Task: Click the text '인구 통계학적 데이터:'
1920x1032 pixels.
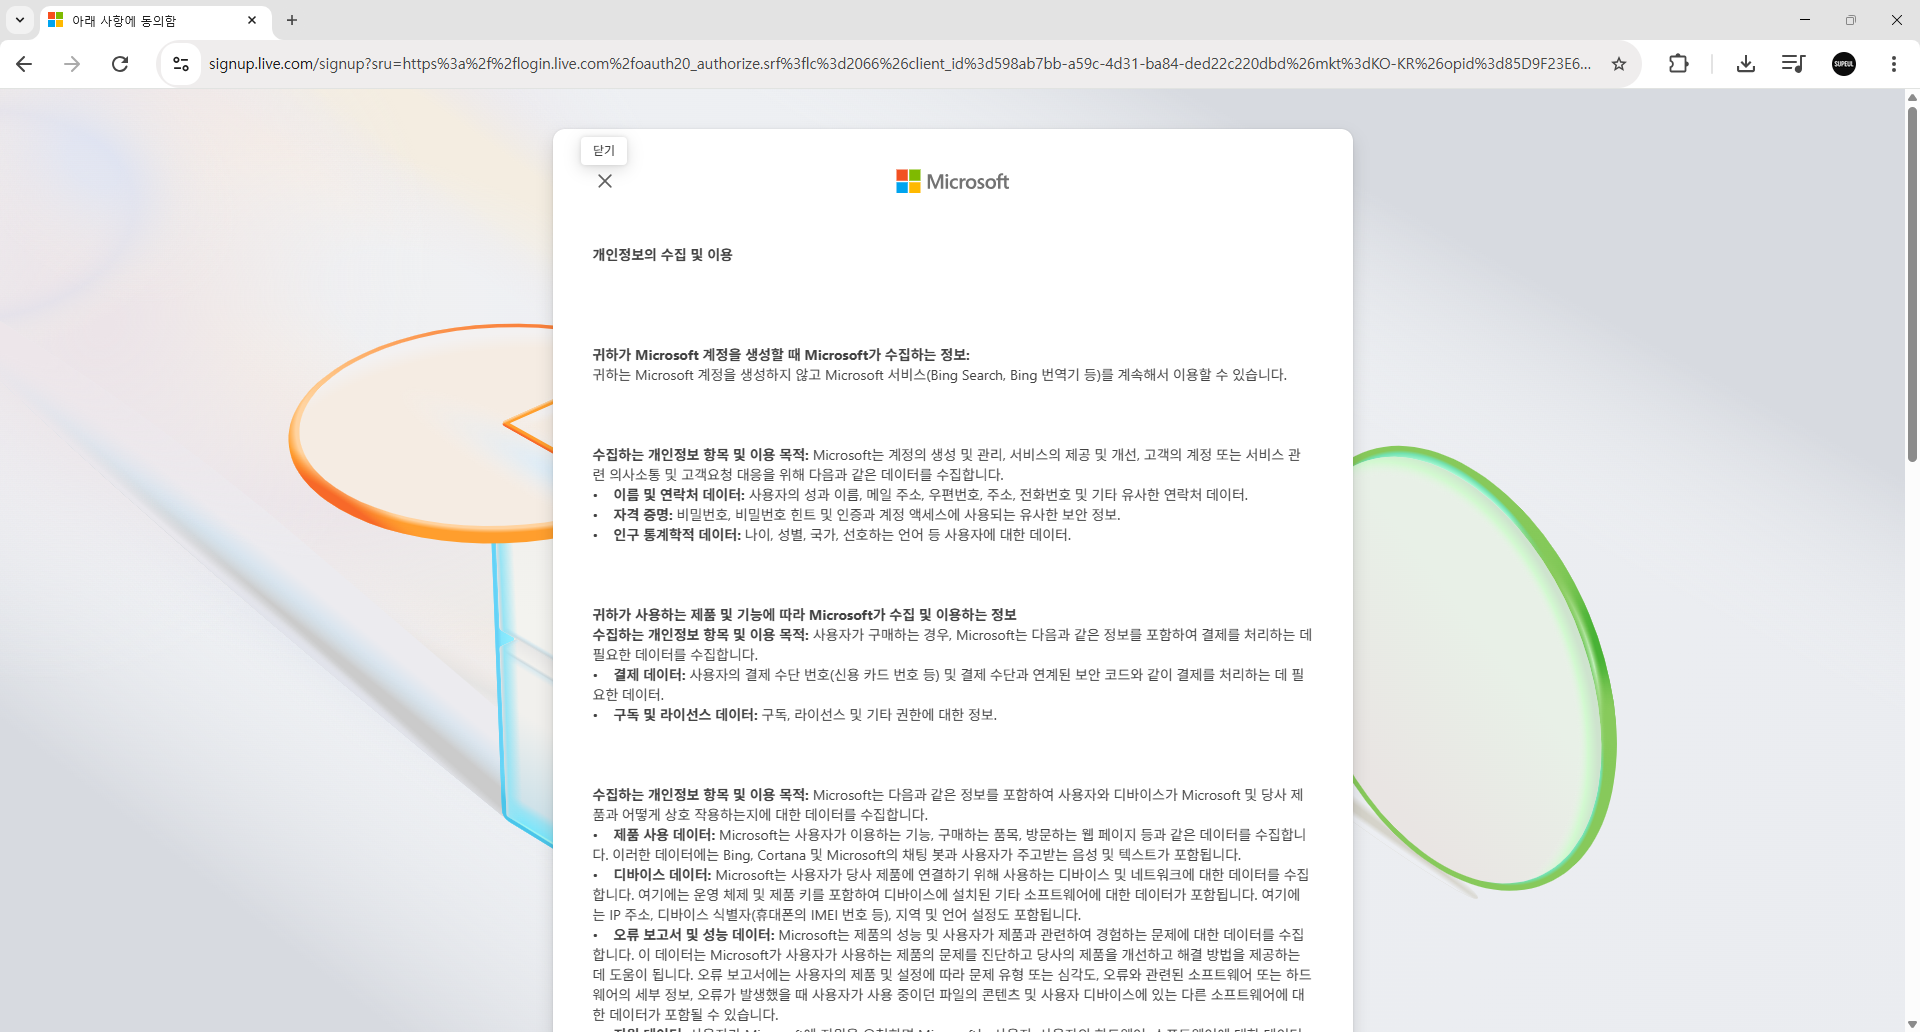Action: click(x=677, y=535)
